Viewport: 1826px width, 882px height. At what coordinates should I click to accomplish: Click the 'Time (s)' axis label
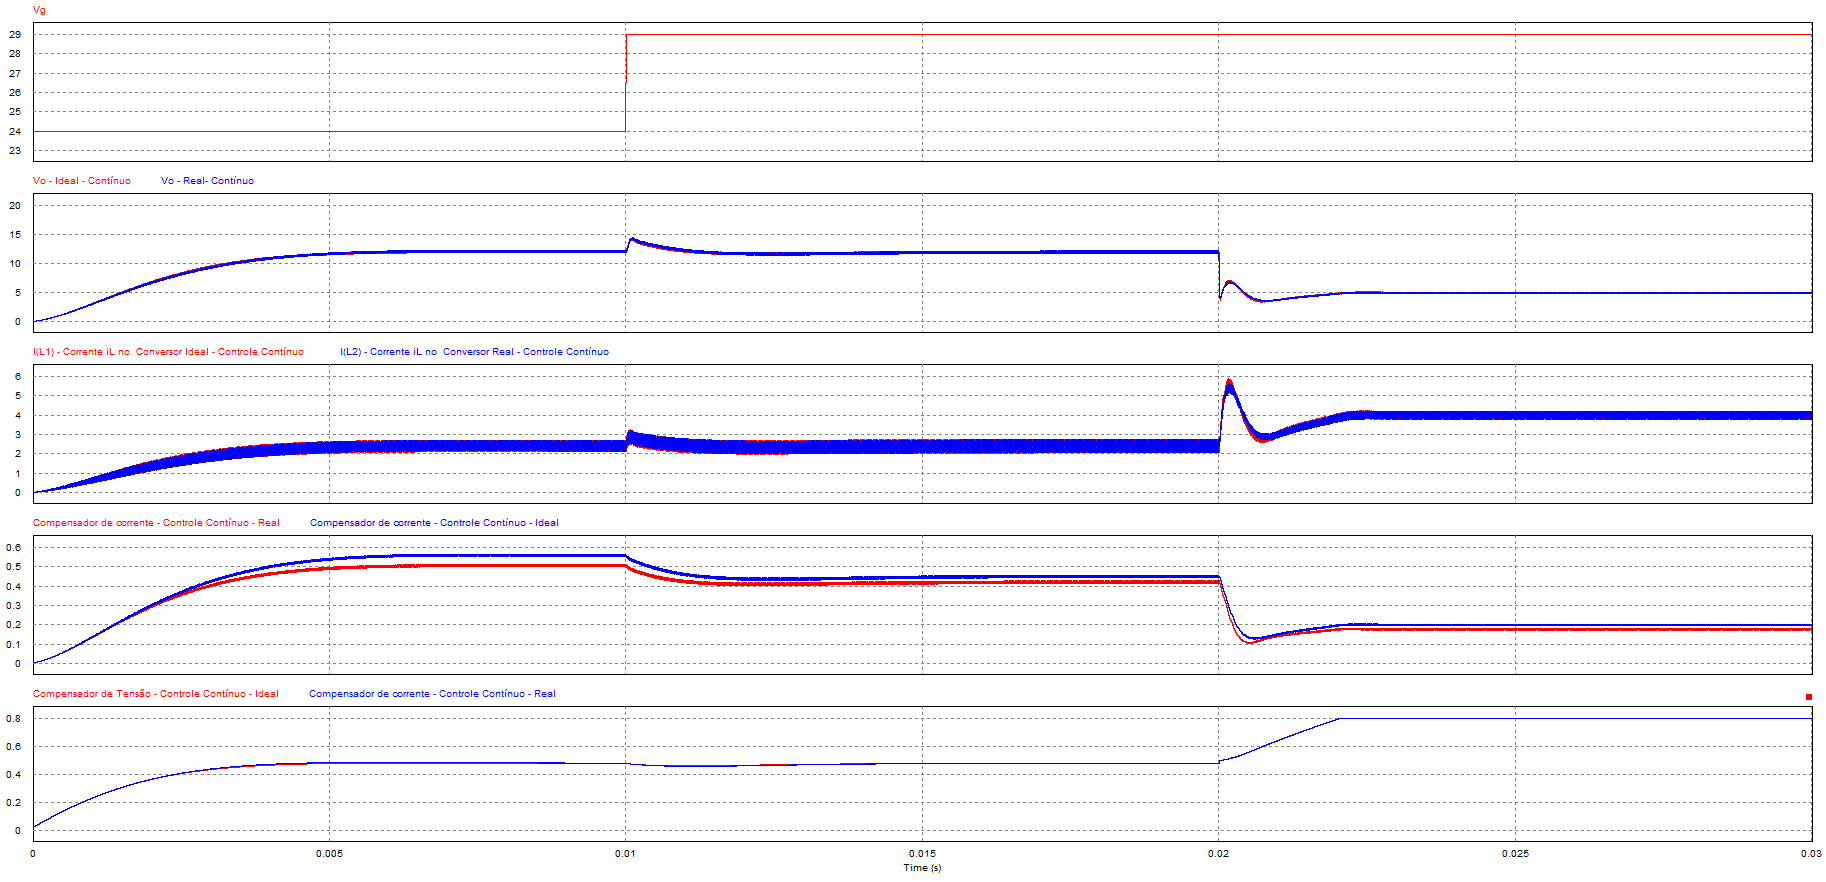[x=922, y=868]
